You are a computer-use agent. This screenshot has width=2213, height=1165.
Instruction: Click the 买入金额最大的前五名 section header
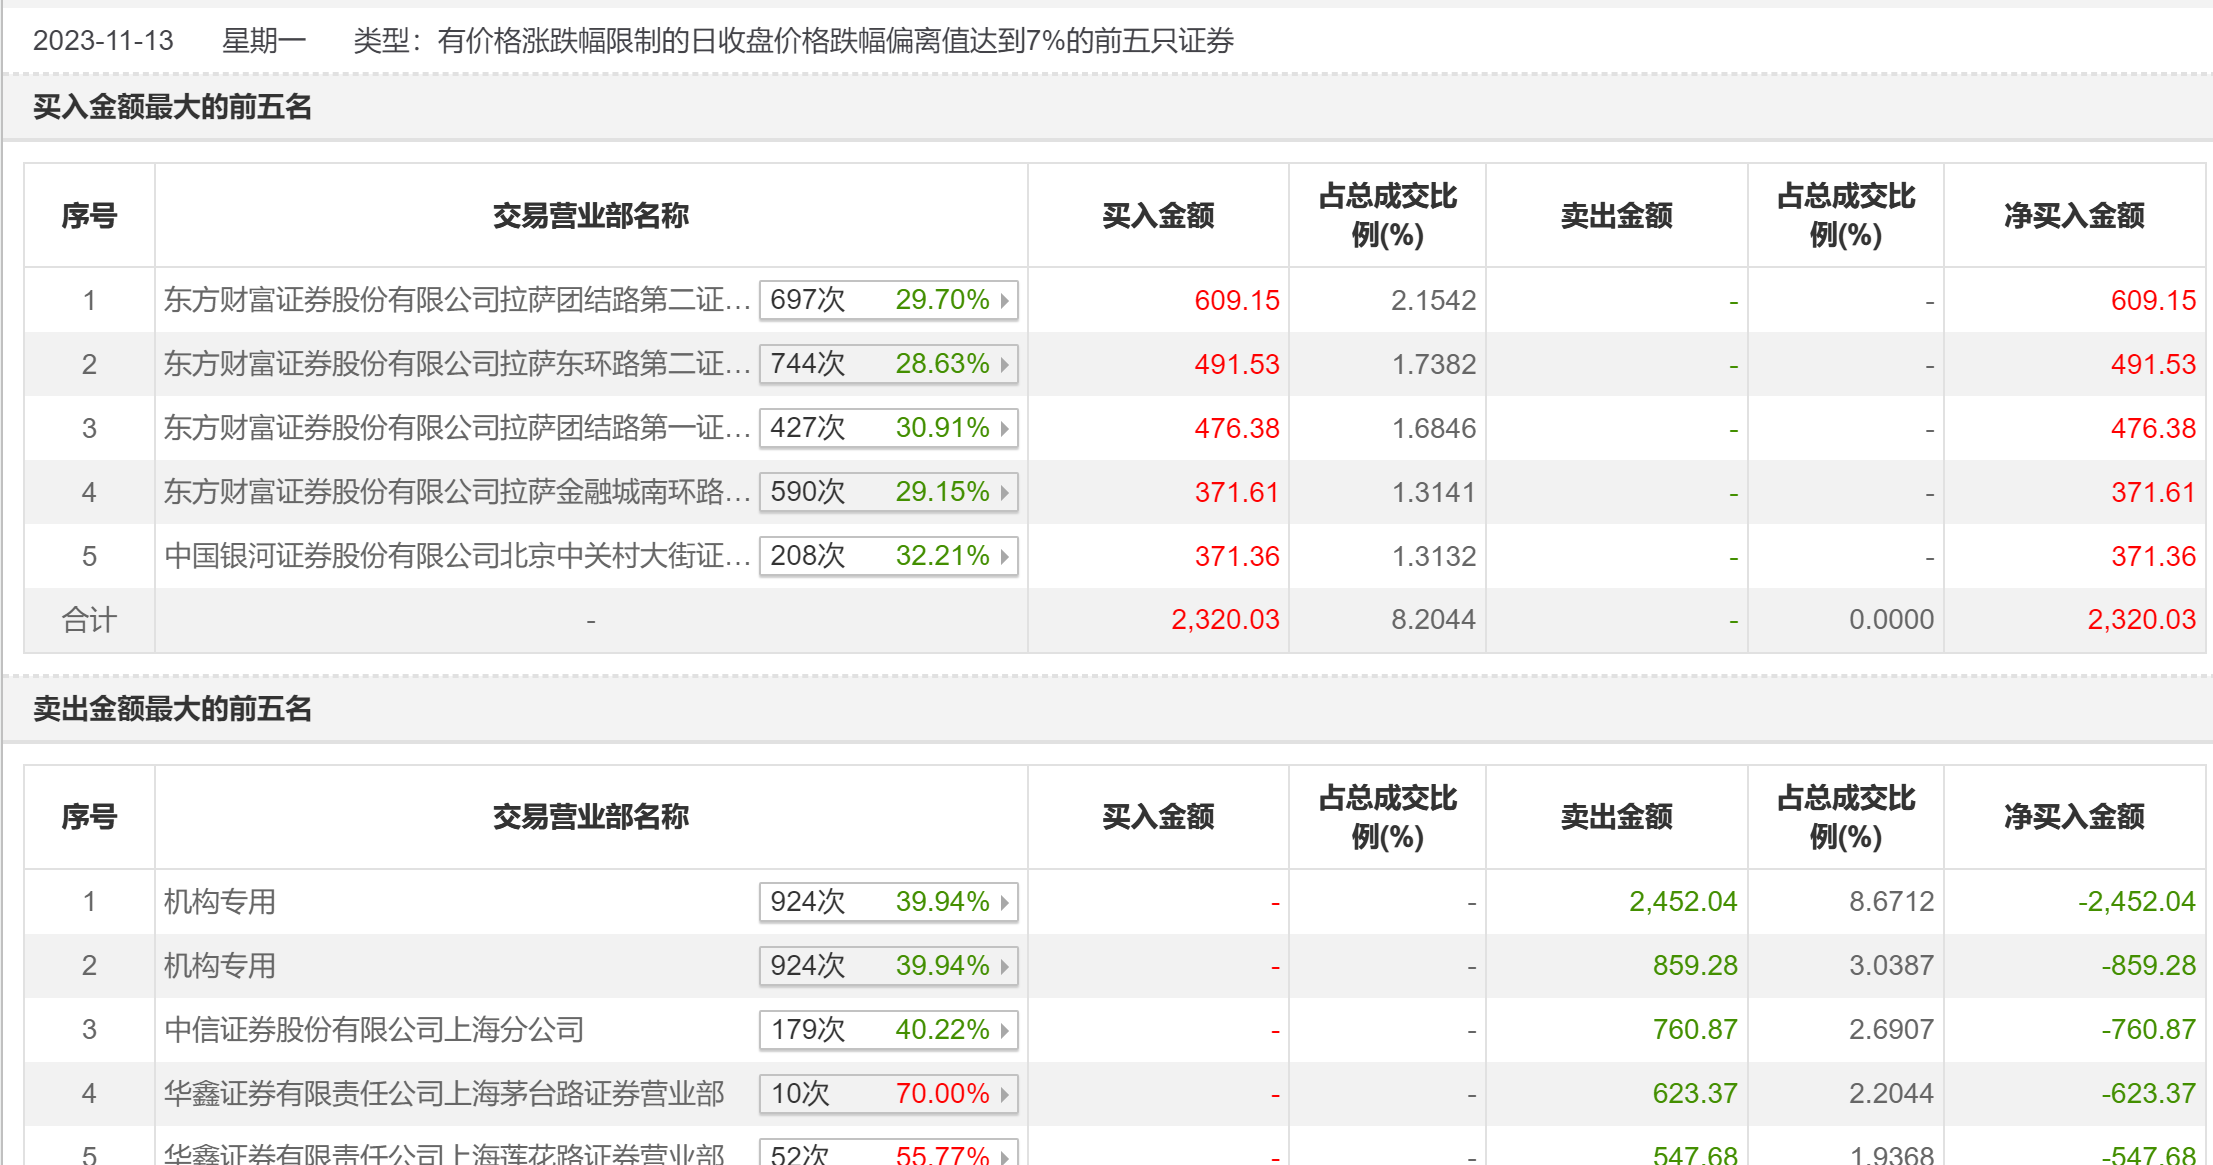tap(172, 107)
